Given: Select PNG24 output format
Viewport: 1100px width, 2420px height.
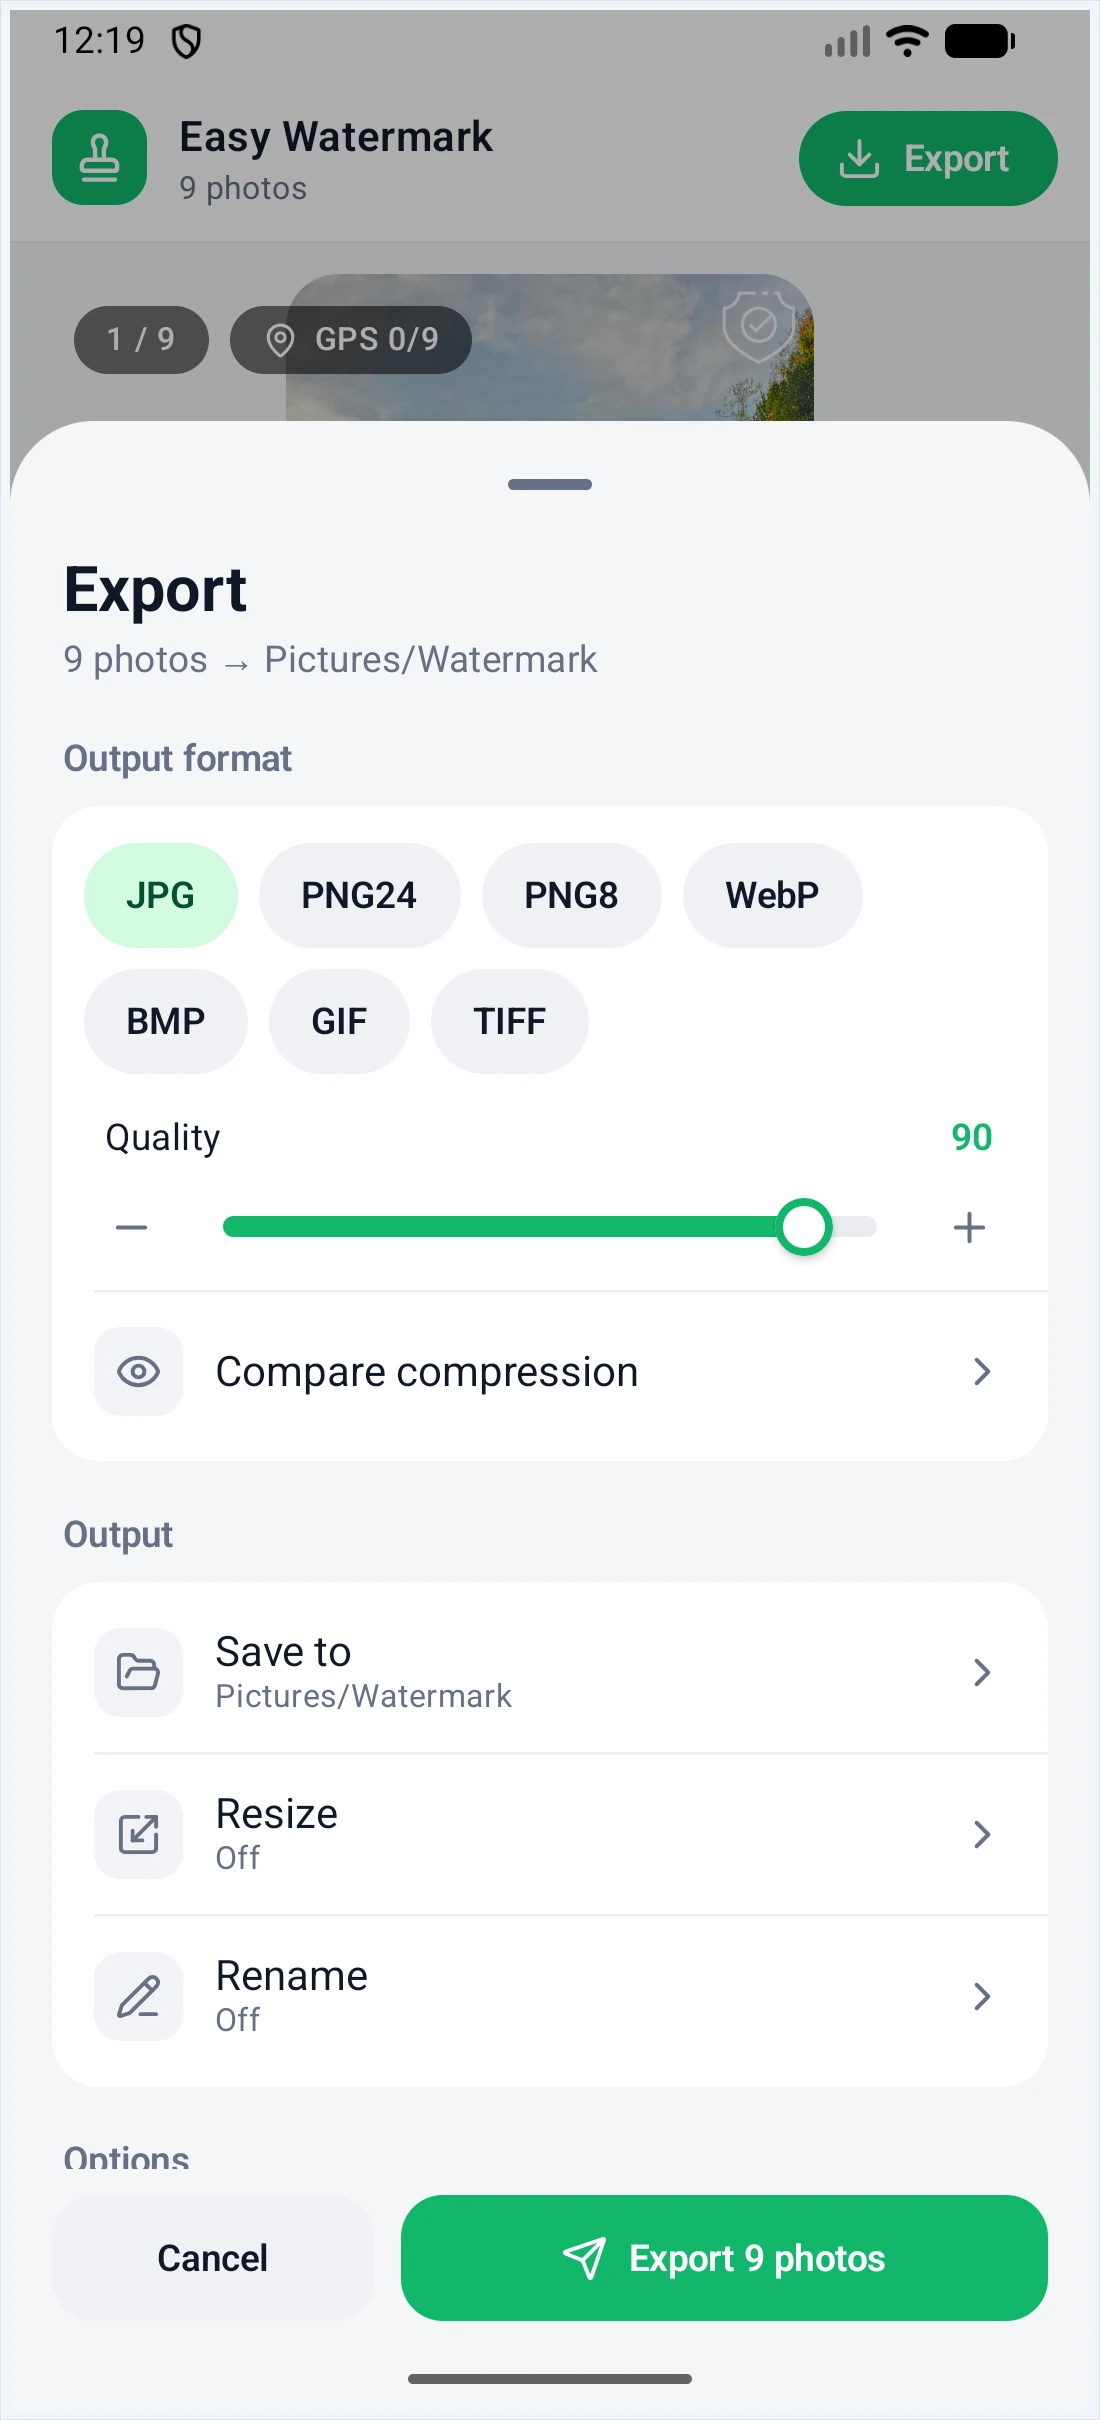Looking at the screenshot, I should click(360, 895).
